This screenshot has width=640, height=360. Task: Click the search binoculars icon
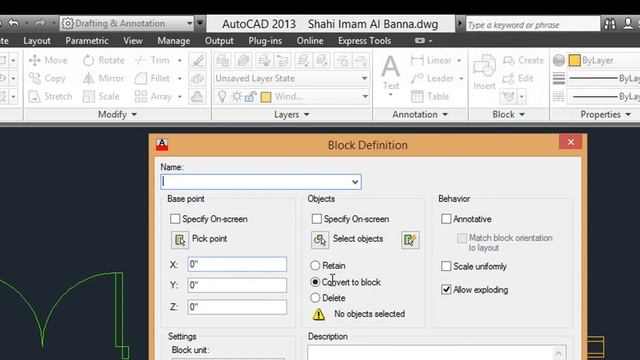point(610,24)
